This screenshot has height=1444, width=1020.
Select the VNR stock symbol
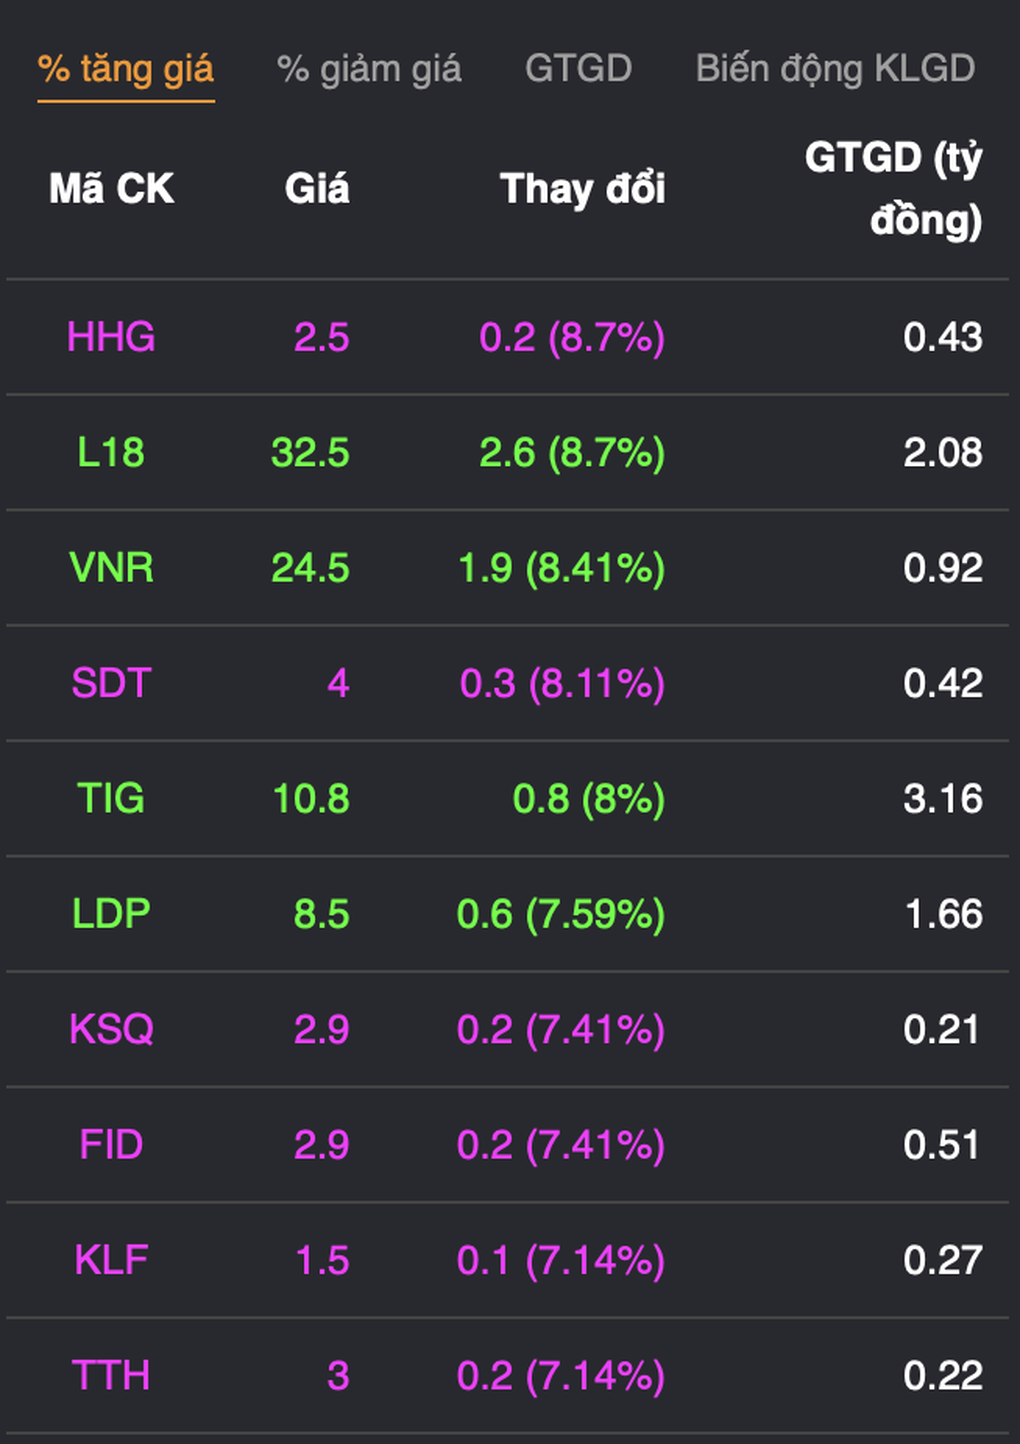pyautogui.click(x=111, y=568)
